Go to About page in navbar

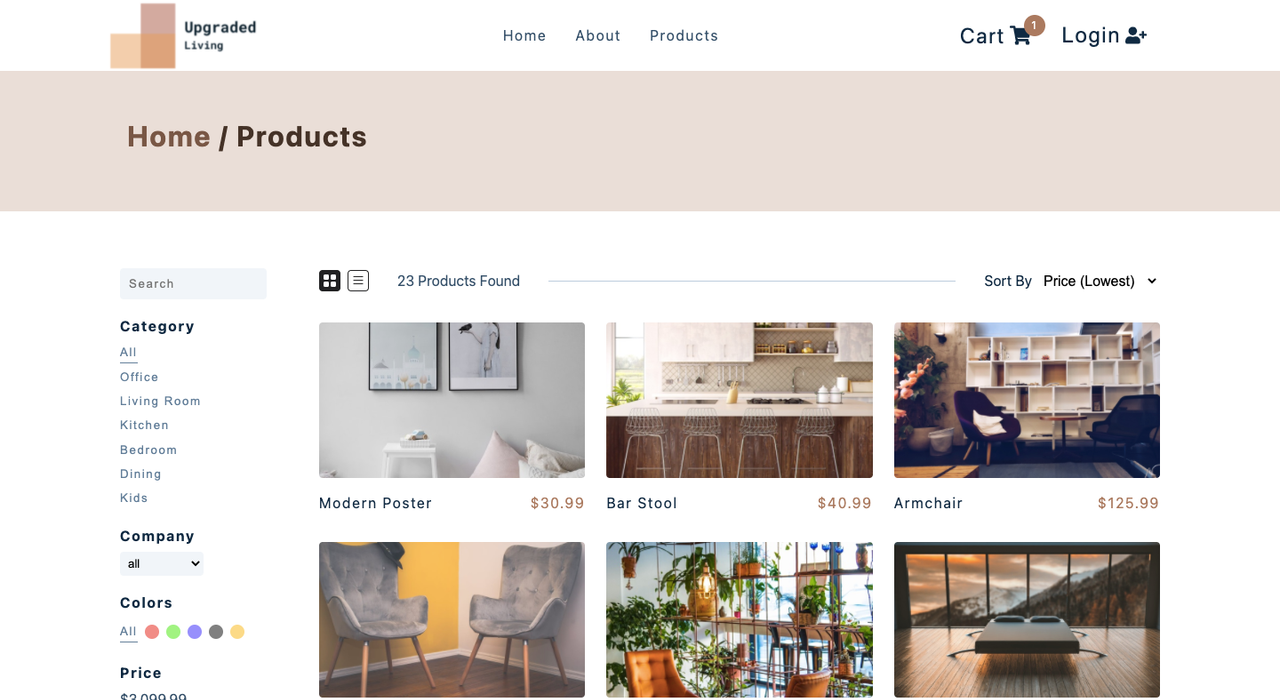(598, 36)
